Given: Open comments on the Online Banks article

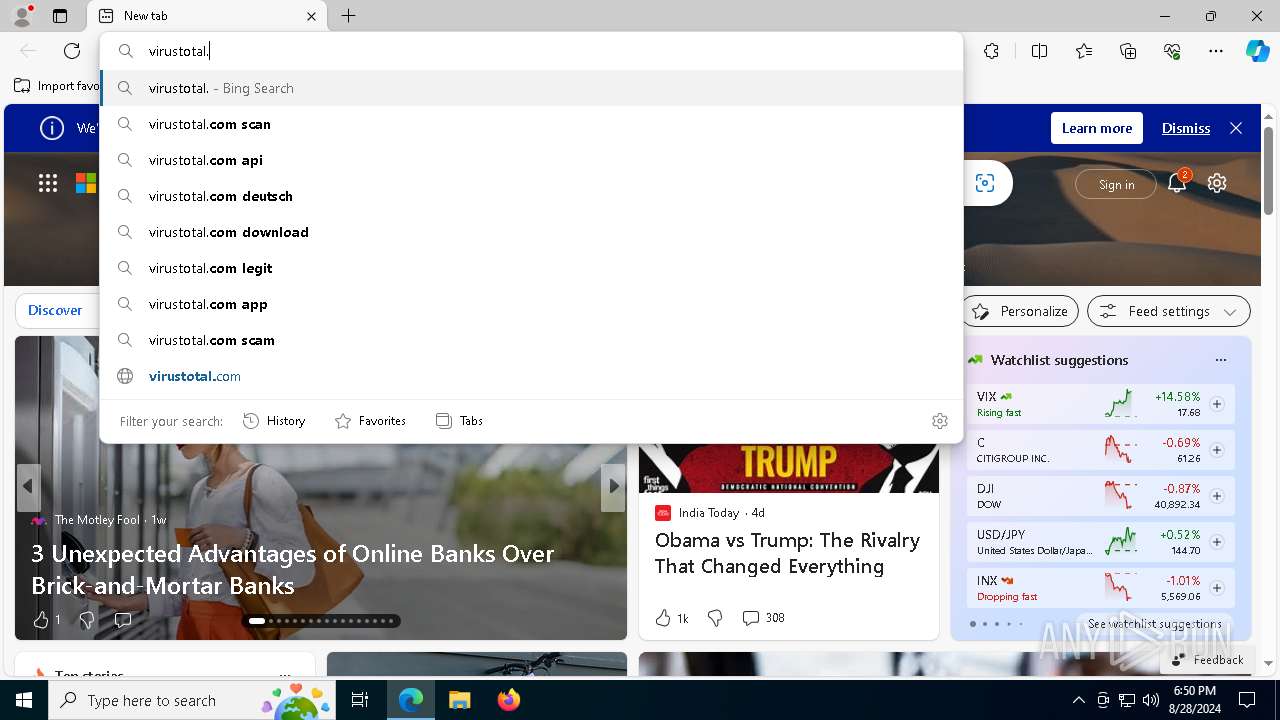Looking at the screenshot, I should point(123,620).
